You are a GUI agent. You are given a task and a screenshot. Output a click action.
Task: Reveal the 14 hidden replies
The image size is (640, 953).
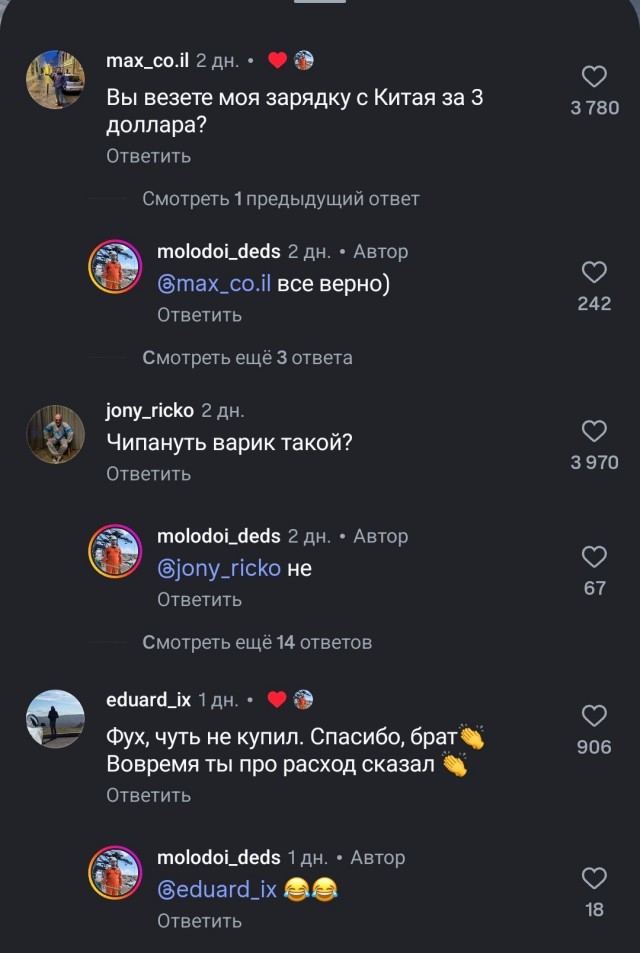point(258,644)
